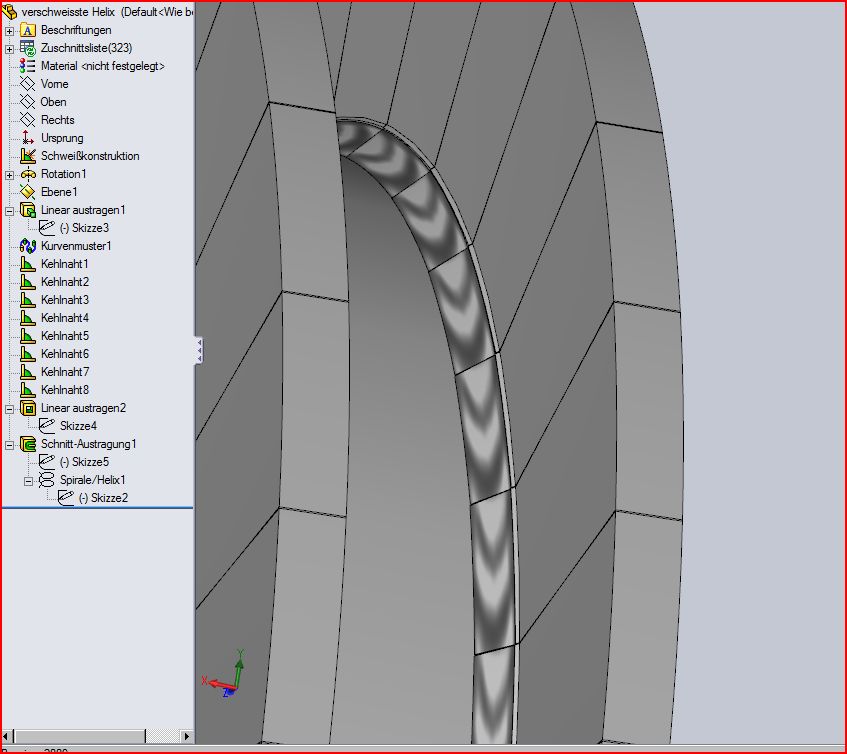Select the Rechts plane icon

(28, 119)
